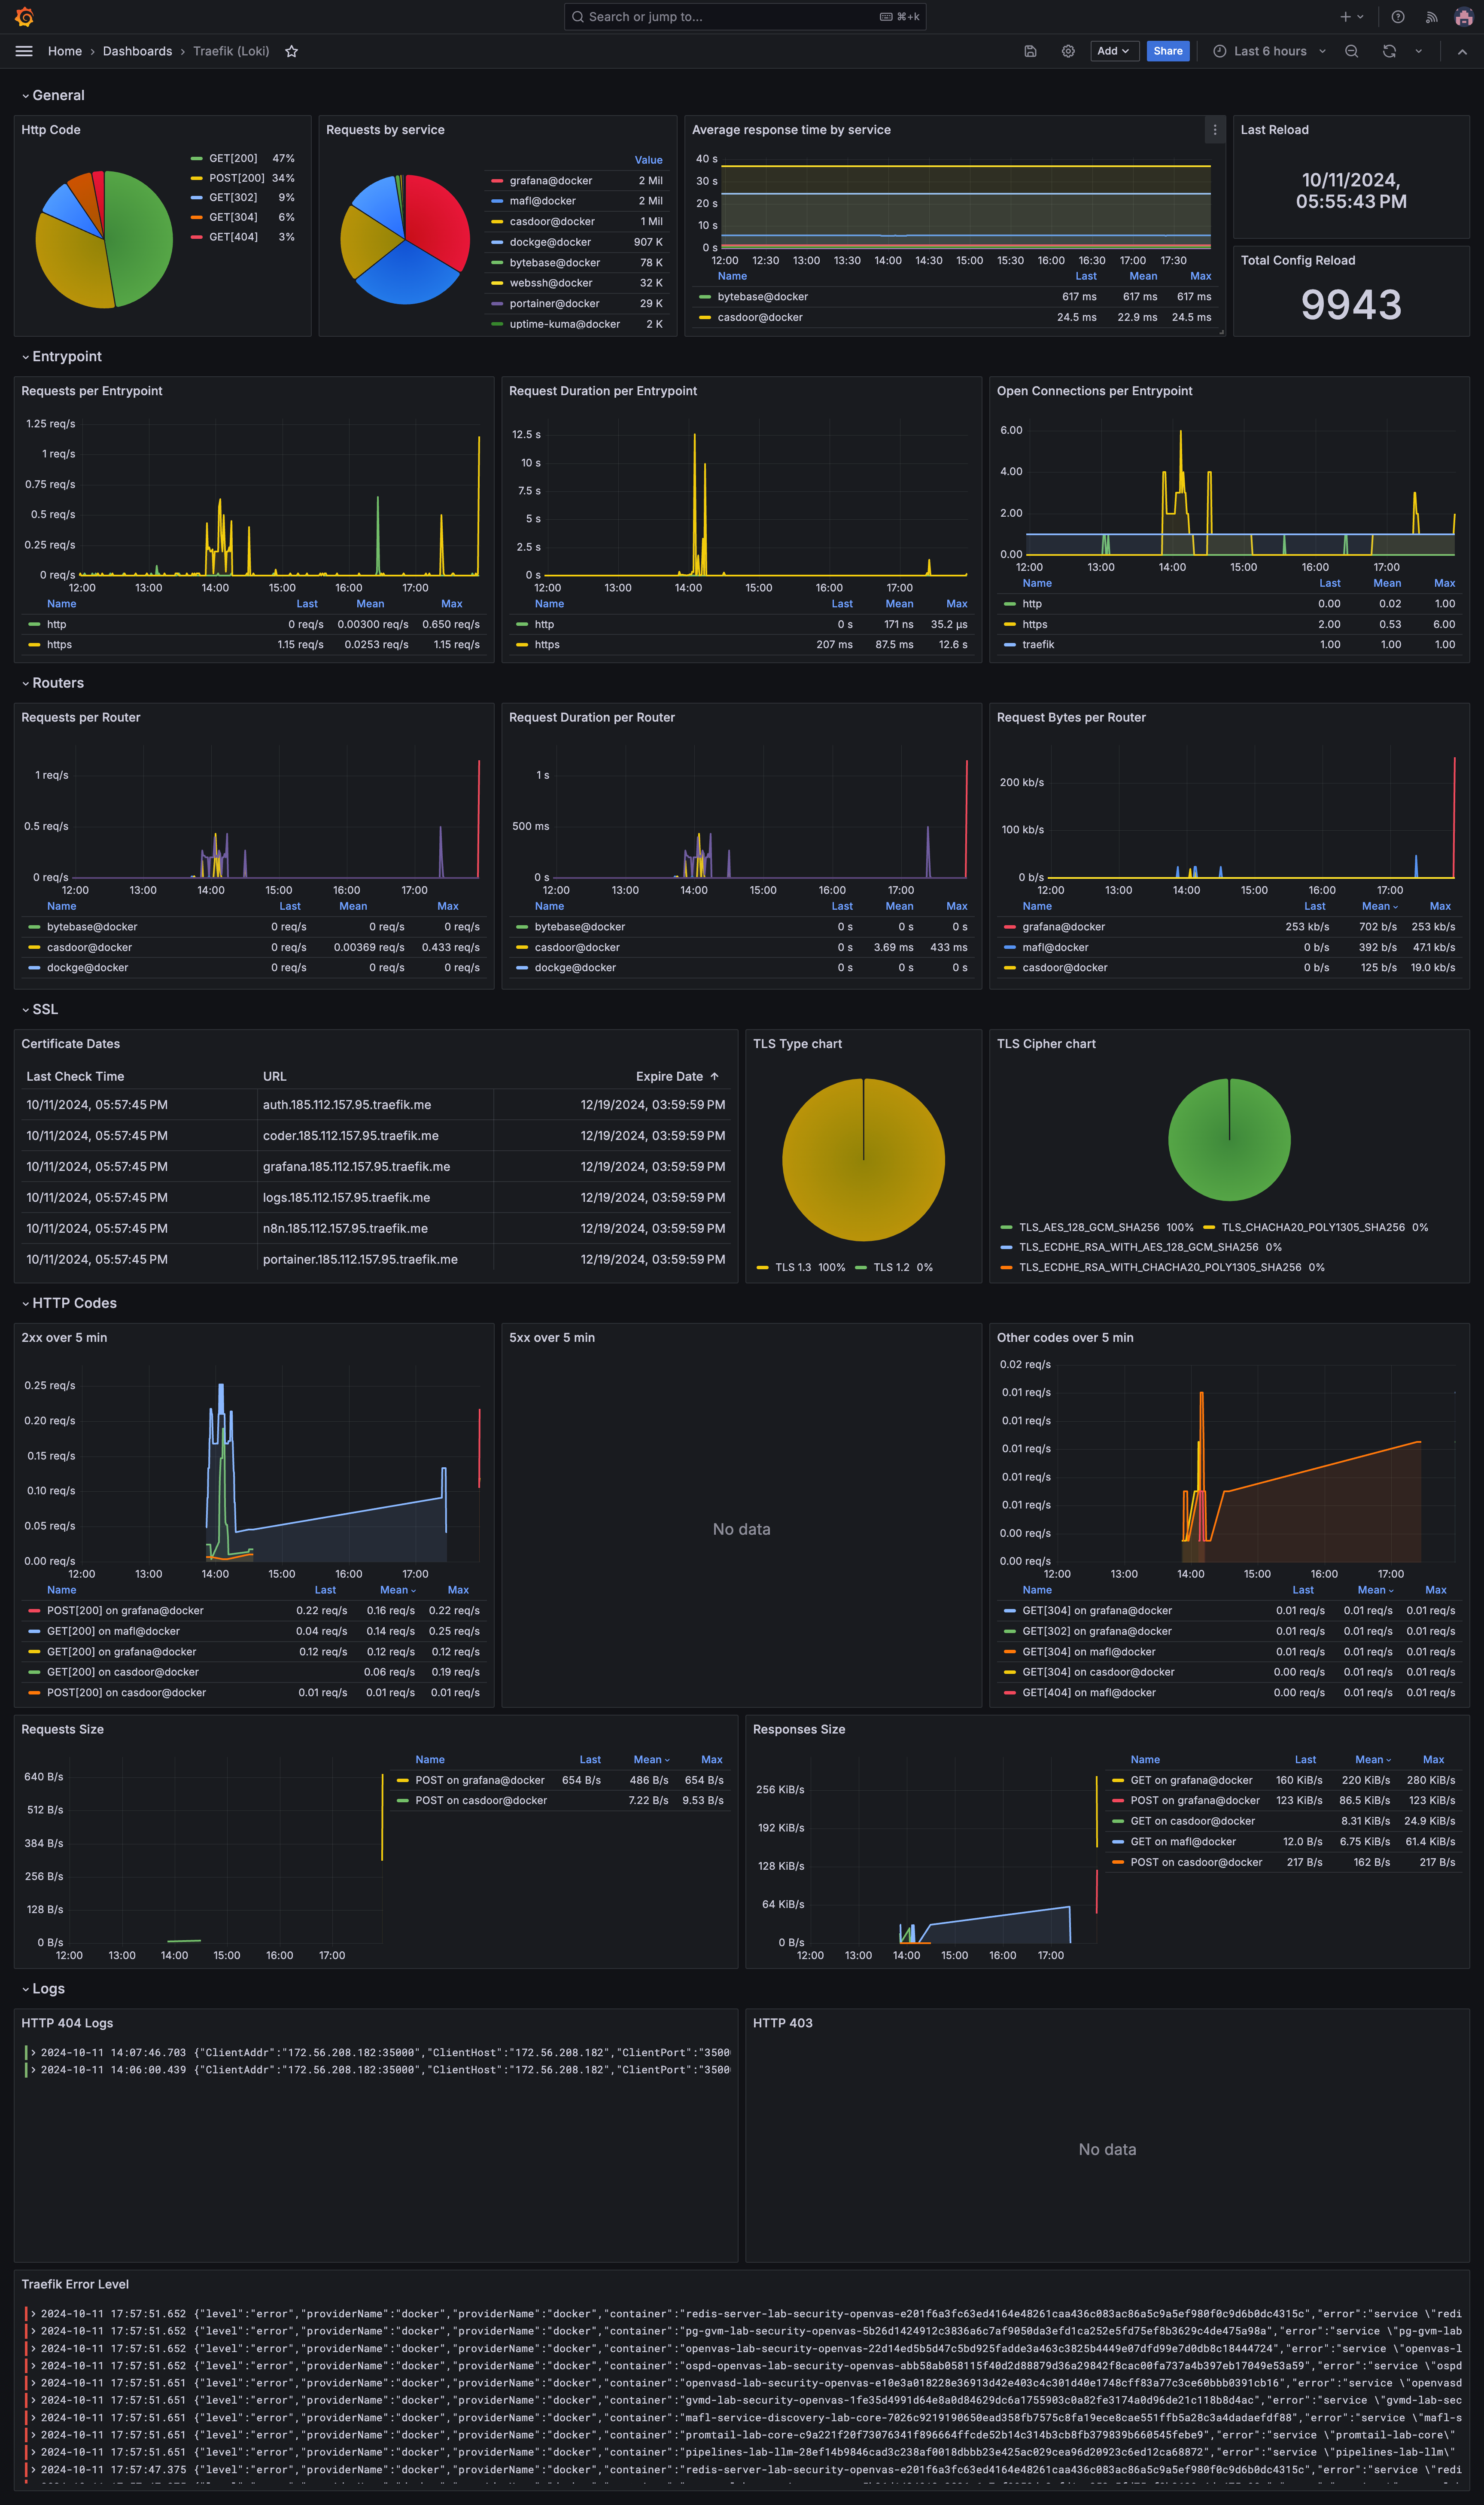The image size is (1484, 2505).
Task: Open the user profile avatar
Action: 1463,17
